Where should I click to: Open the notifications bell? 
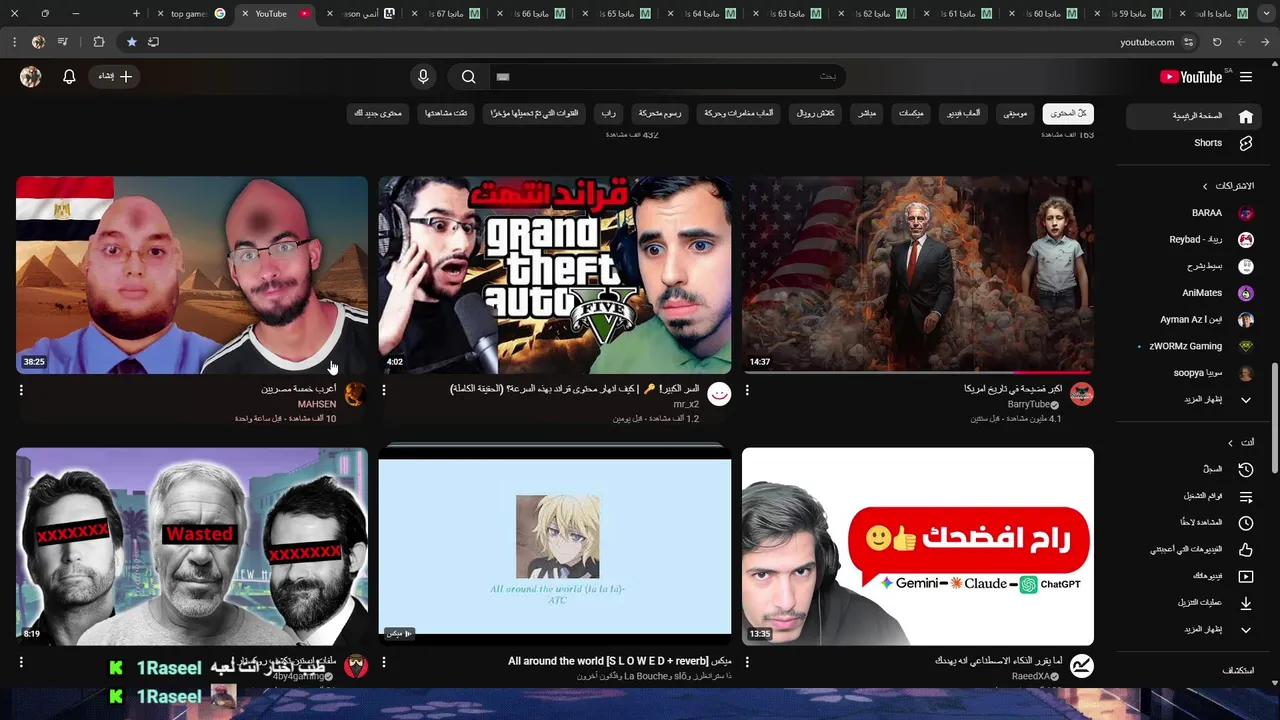click(x=69, y=77)
